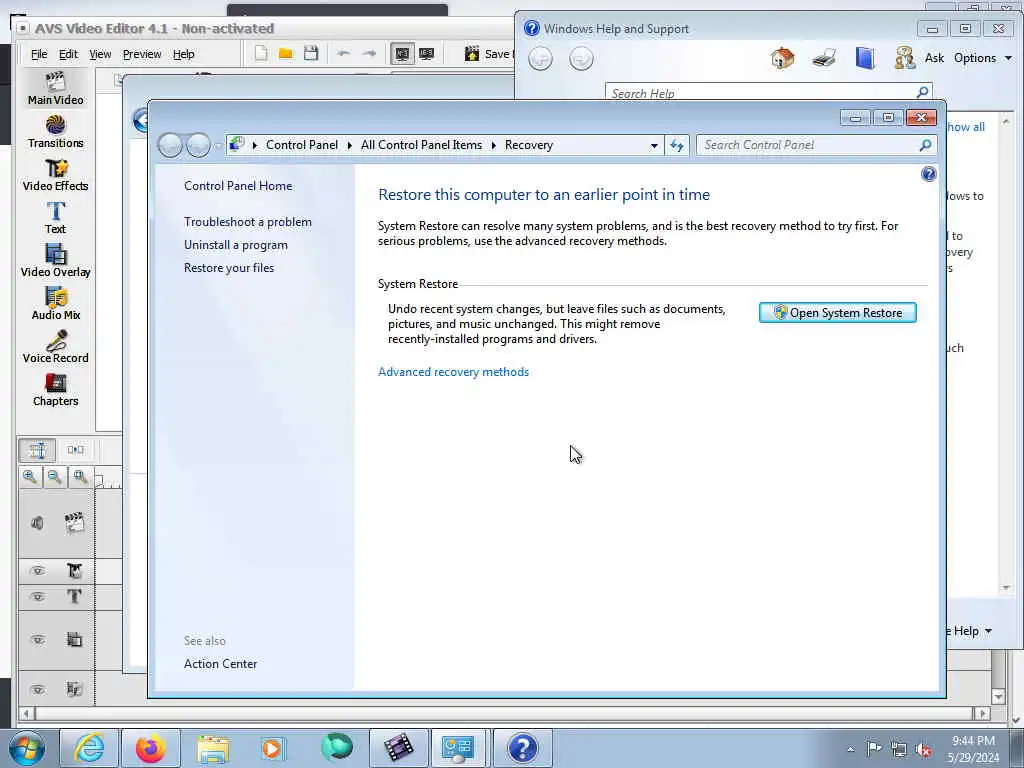Toggle first preview monitor mode in AVS toolbar
Image resolution: width=1024 pixels, height=768 pixels.
(x=402, y=54)
